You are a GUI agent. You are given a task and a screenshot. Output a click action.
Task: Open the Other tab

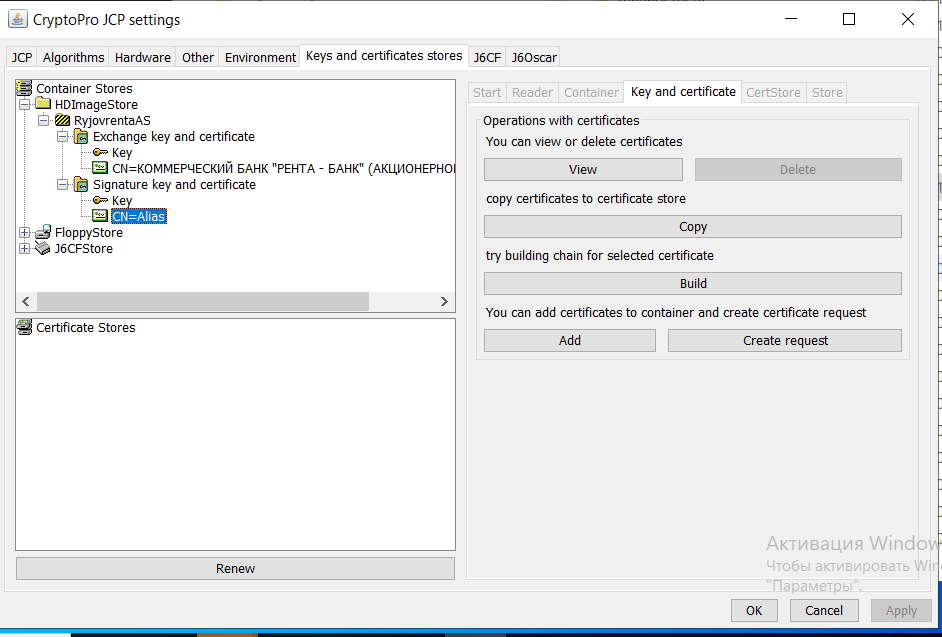[x=198, y=57]
